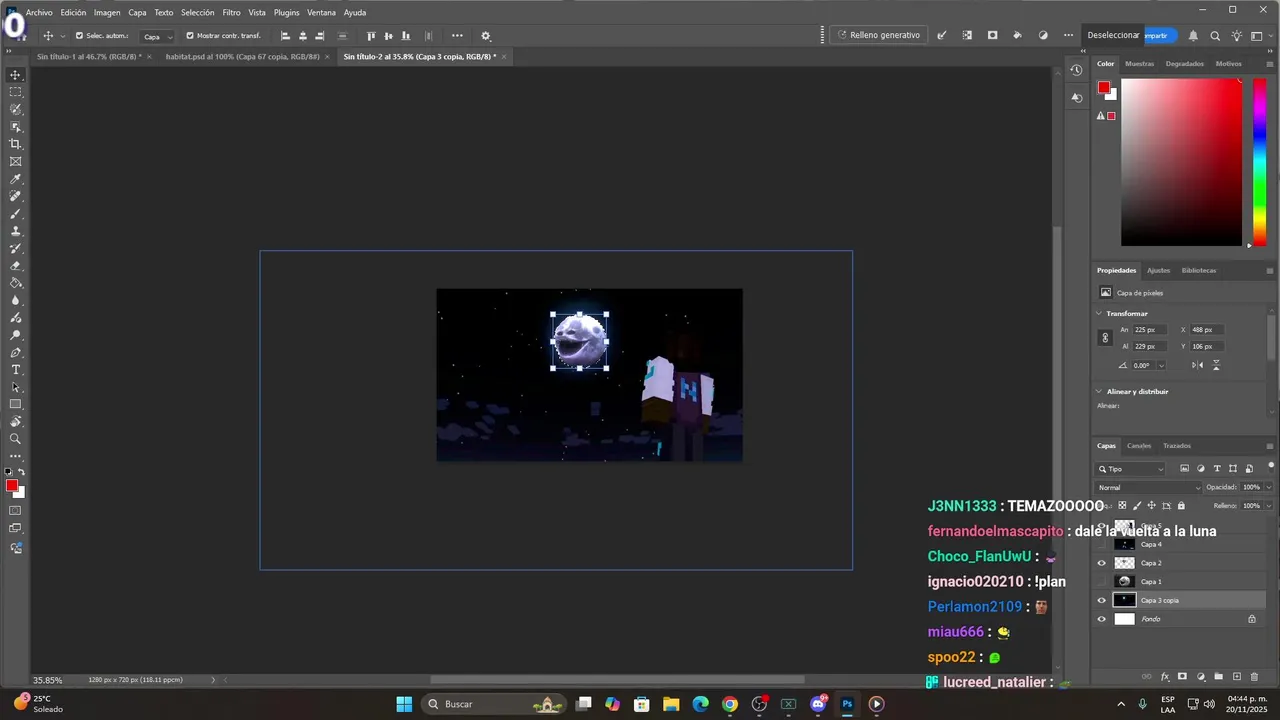Show more align options ellipsis
Image resolution: width=1280 pixels, height=720 pixels.
tap(457, 36)
